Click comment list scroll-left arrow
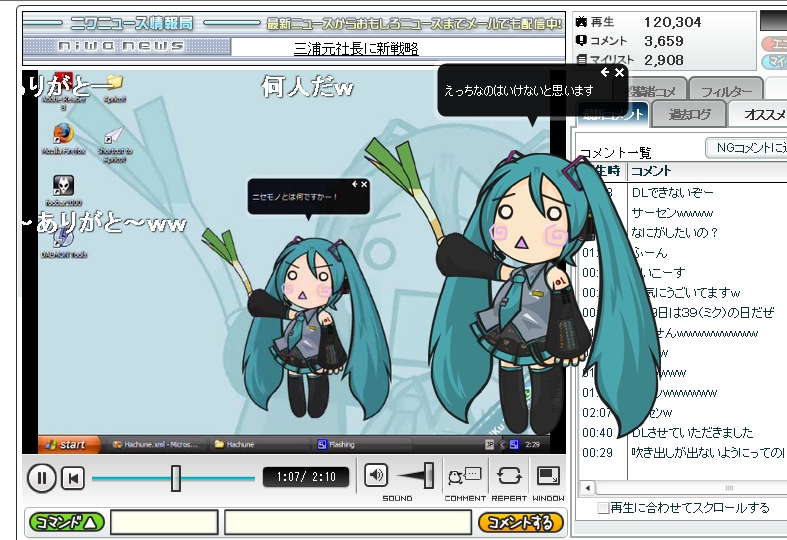This screenshot has height=540, width=787. tap(587, 487)
